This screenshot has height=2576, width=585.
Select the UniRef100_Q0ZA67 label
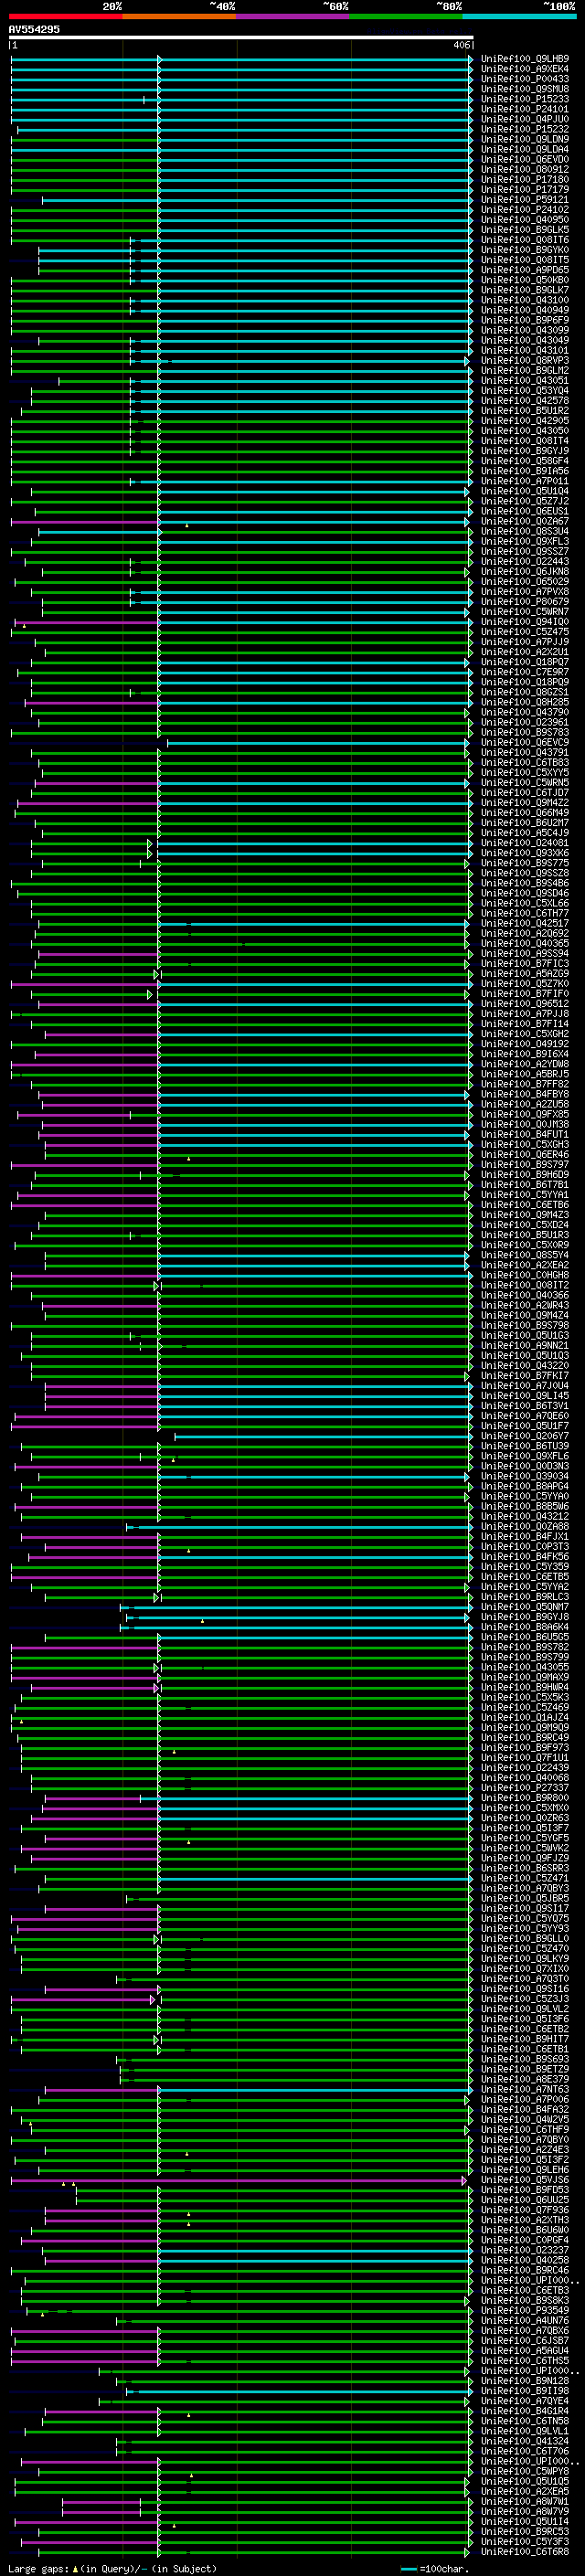point(525,521)
